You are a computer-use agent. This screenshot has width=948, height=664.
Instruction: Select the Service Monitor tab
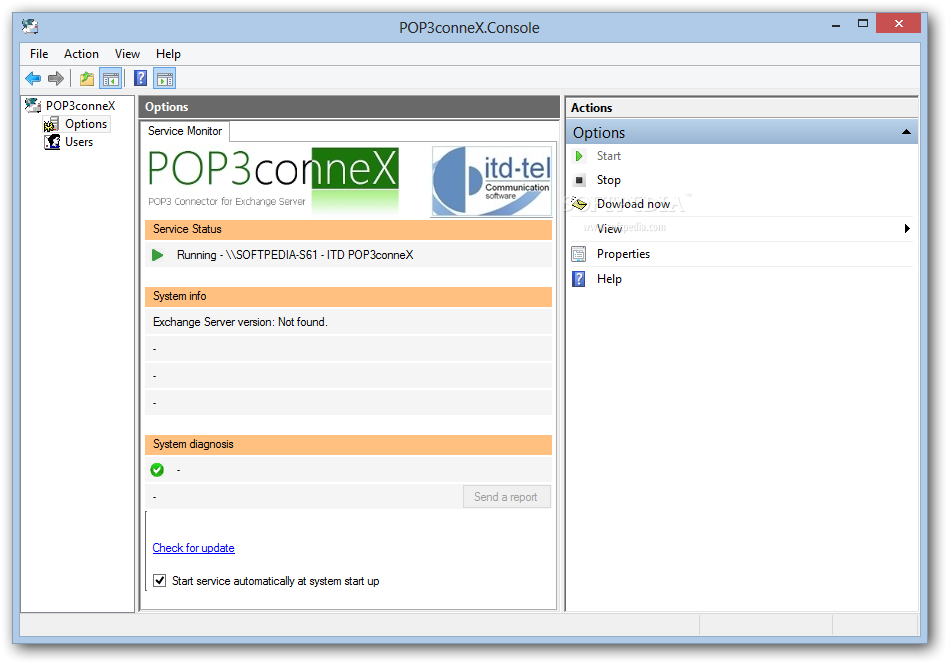coord(185,131)
